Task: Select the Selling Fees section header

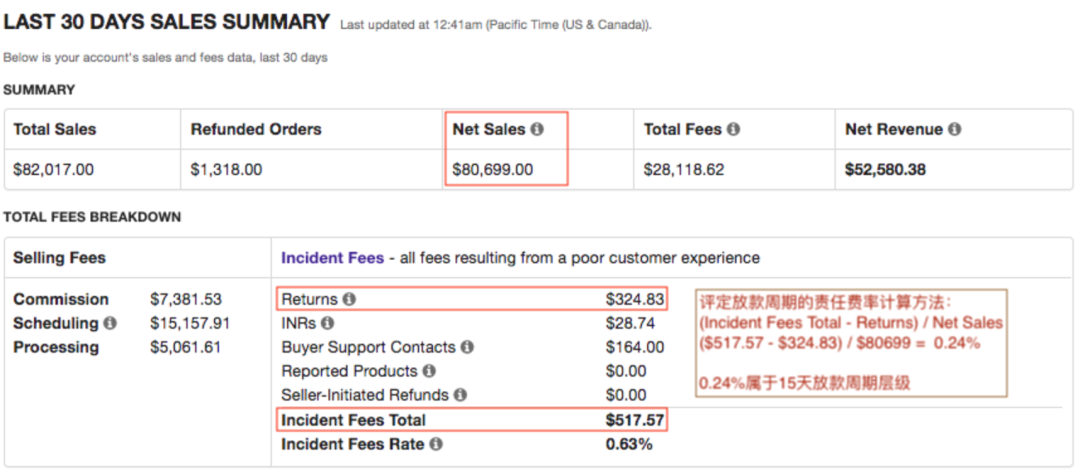Action: point(59,258)
